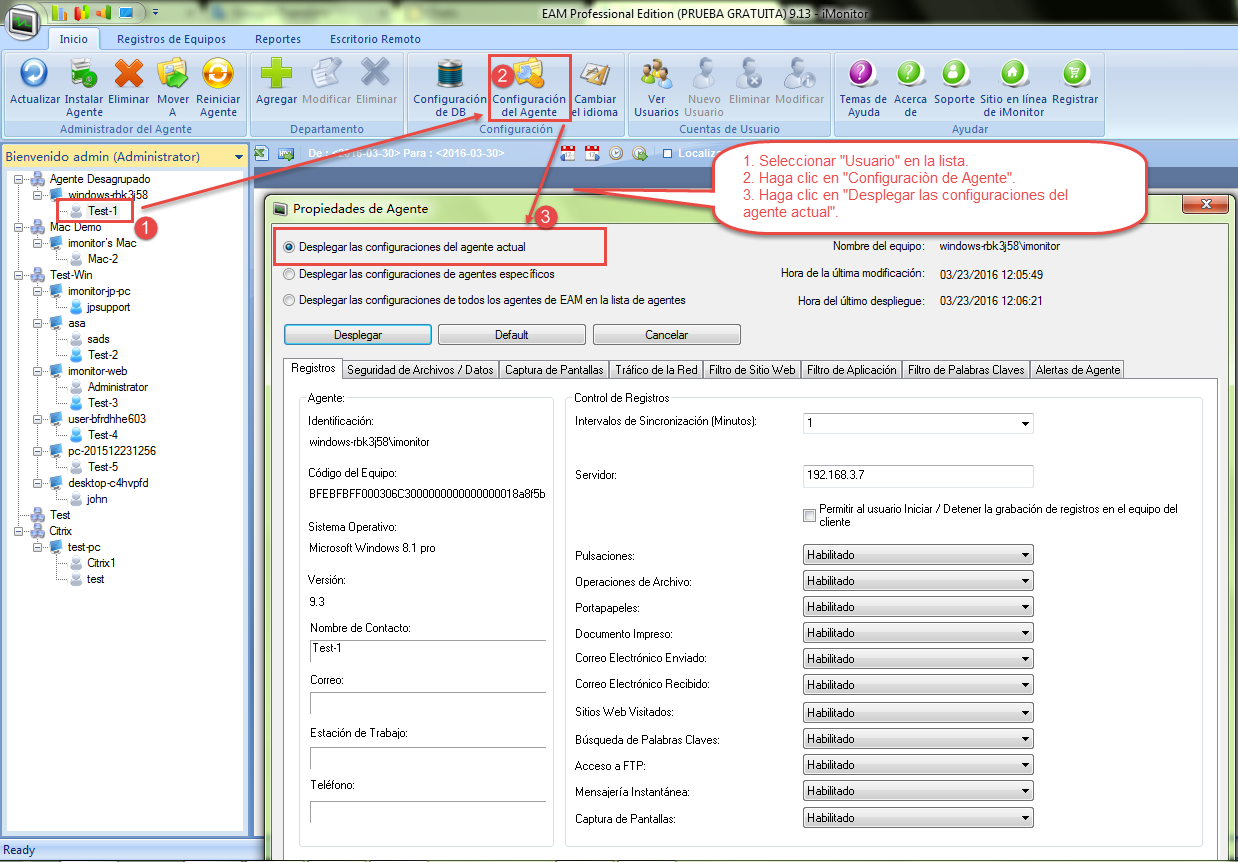This screenshot has width=1238, height=862.
Task: Click the Teléfono input field
Action: (428, 811)
